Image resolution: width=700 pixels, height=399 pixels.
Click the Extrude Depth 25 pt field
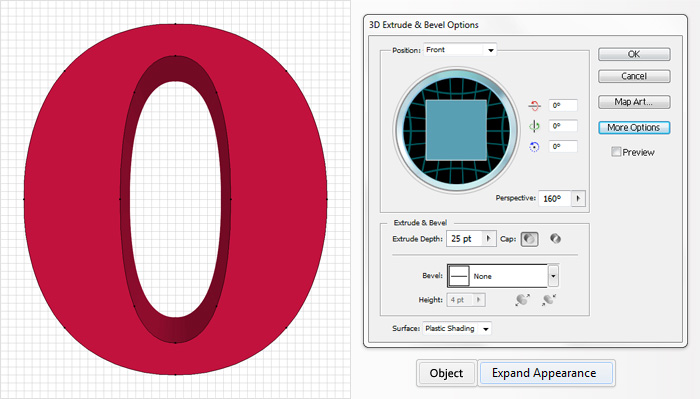pos(465,239)
